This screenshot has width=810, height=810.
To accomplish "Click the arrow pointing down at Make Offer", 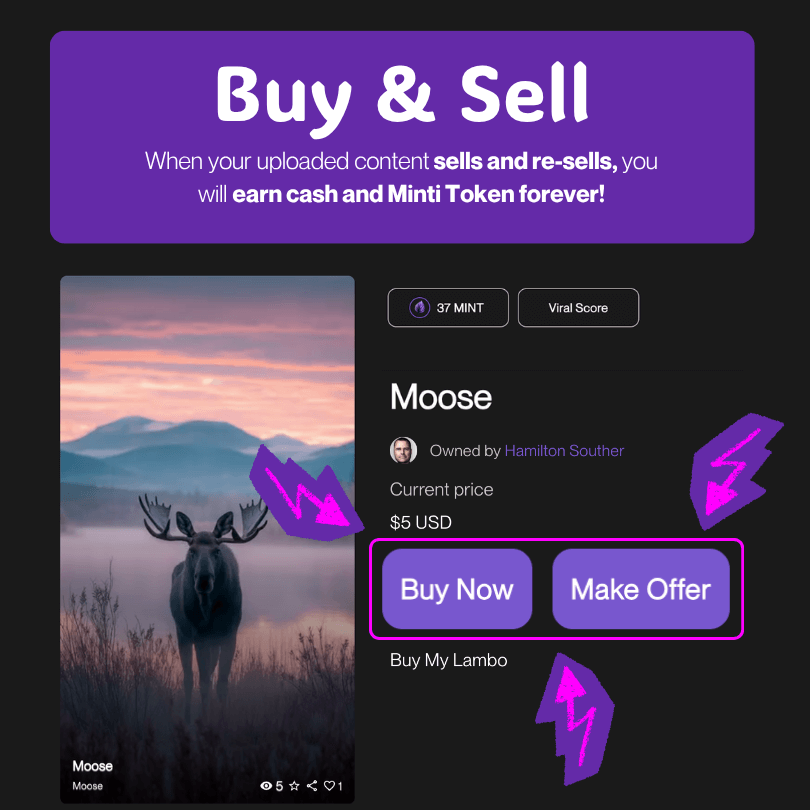I will (734, 471).
